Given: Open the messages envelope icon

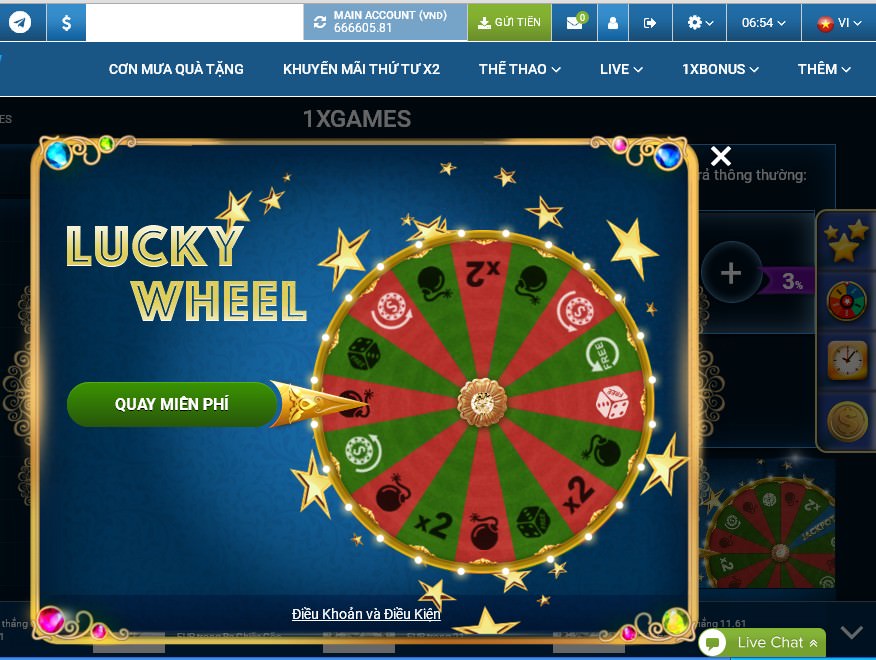Looking at the screenshot, I should 574,22.
